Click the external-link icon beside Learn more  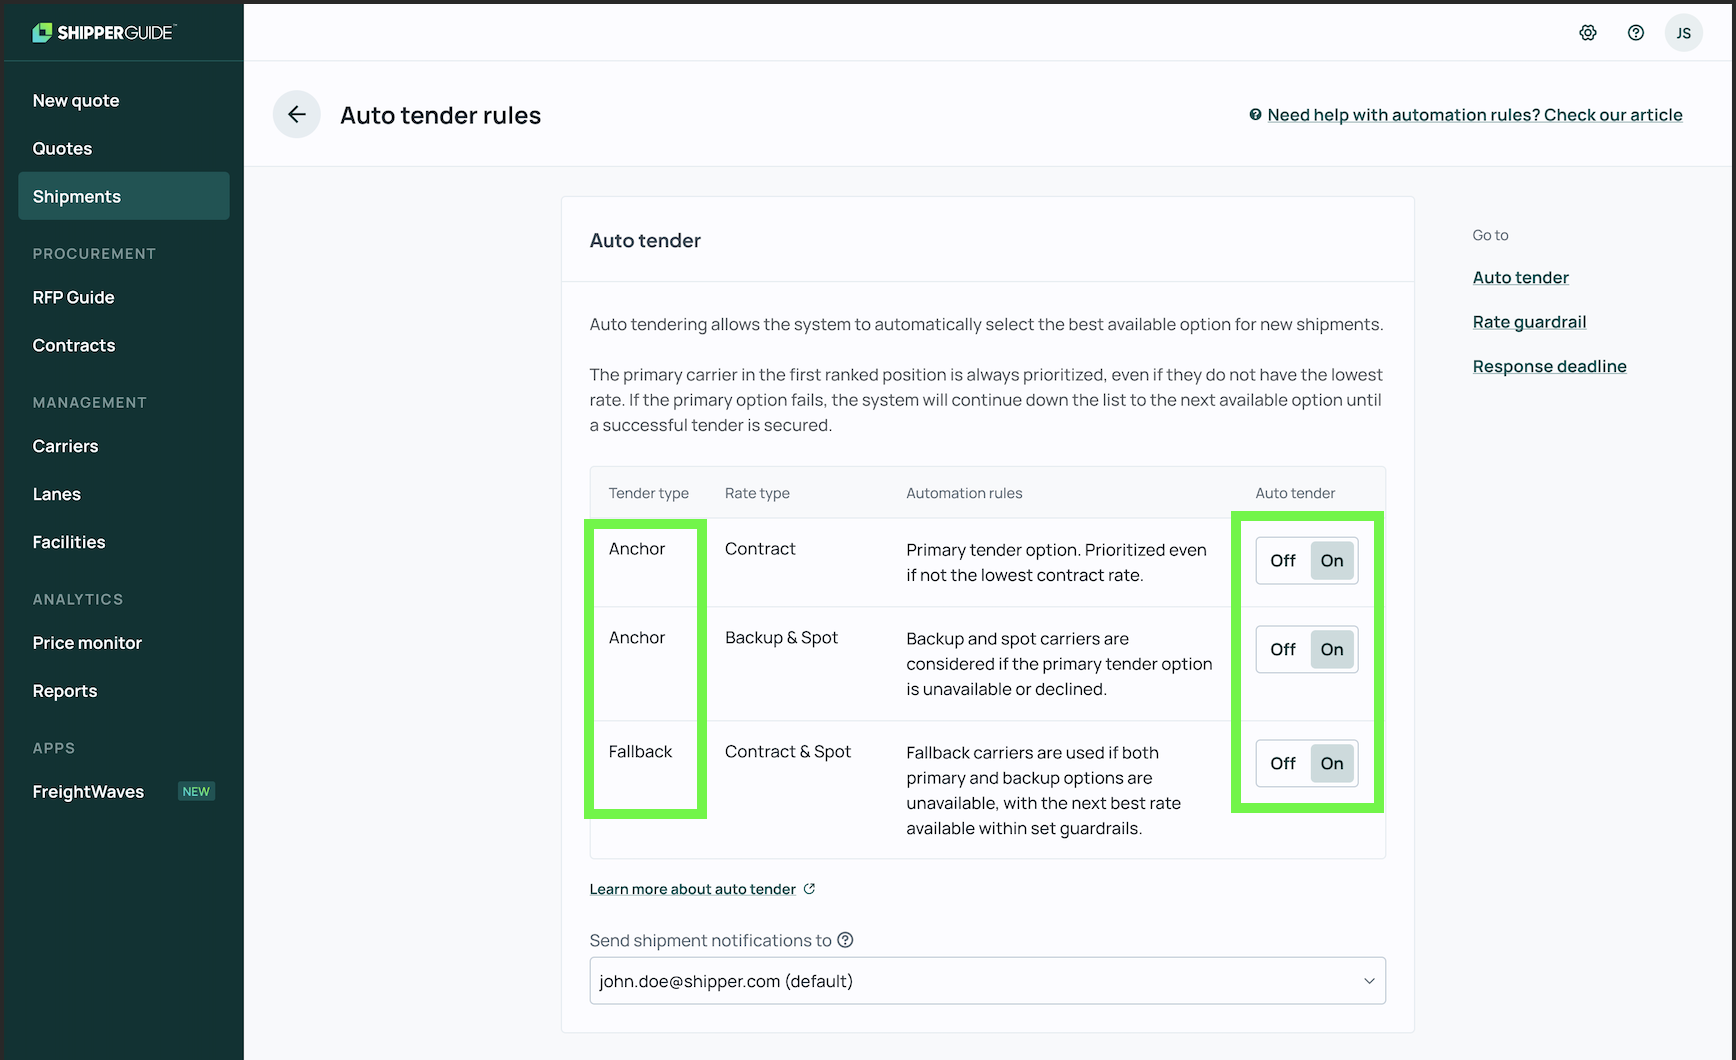click(810, 888)
